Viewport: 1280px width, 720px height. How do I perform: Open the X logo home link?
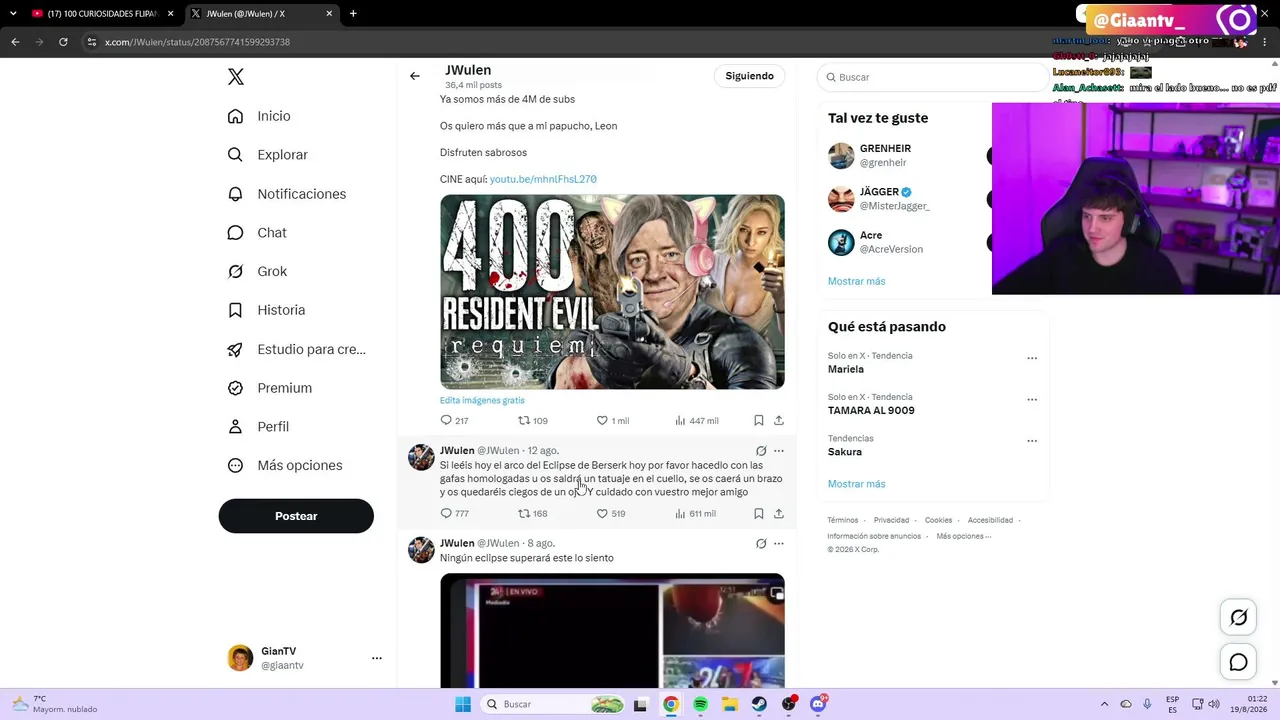pos(236,77)
